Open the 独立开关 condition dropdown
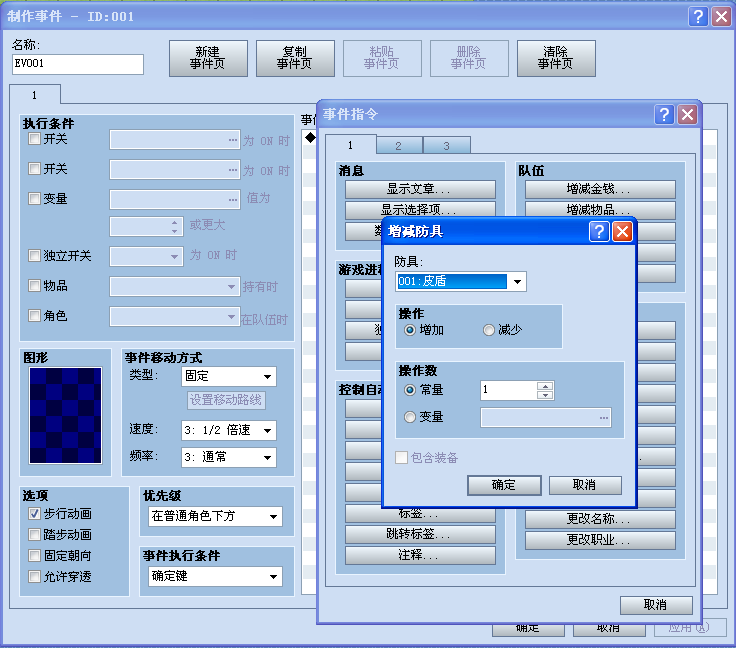Viewport: 736px width, 648px height. point(146,257)
